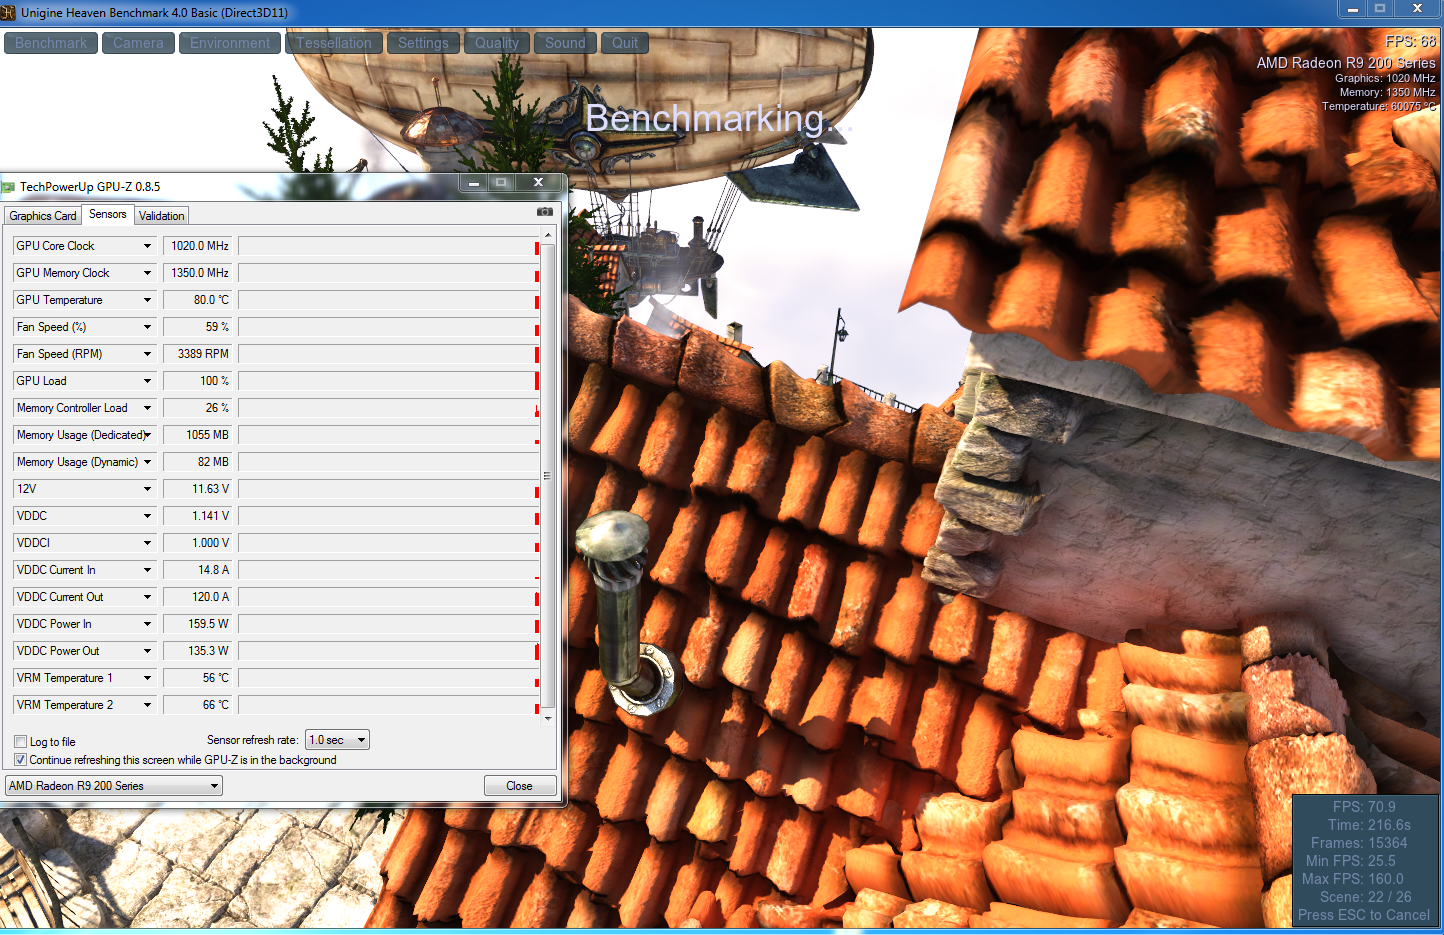Open the Quality menu in Heaven

click(497, 43)
